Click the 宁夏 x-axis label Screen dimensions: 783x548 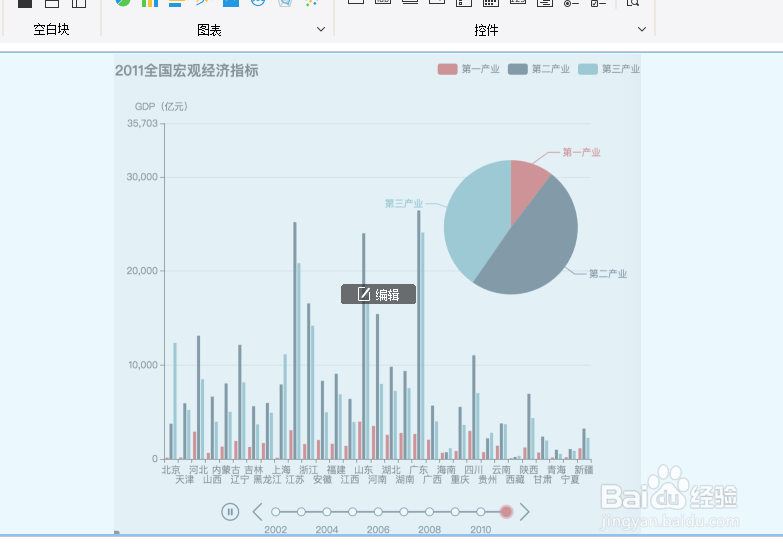pos(570,480)
